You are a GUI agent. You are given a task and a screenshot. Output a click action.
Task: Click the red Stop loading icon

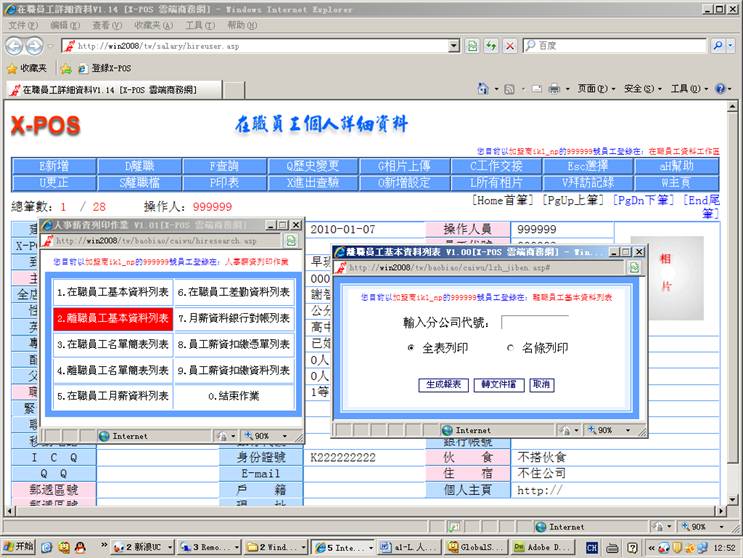click(510, 46)
